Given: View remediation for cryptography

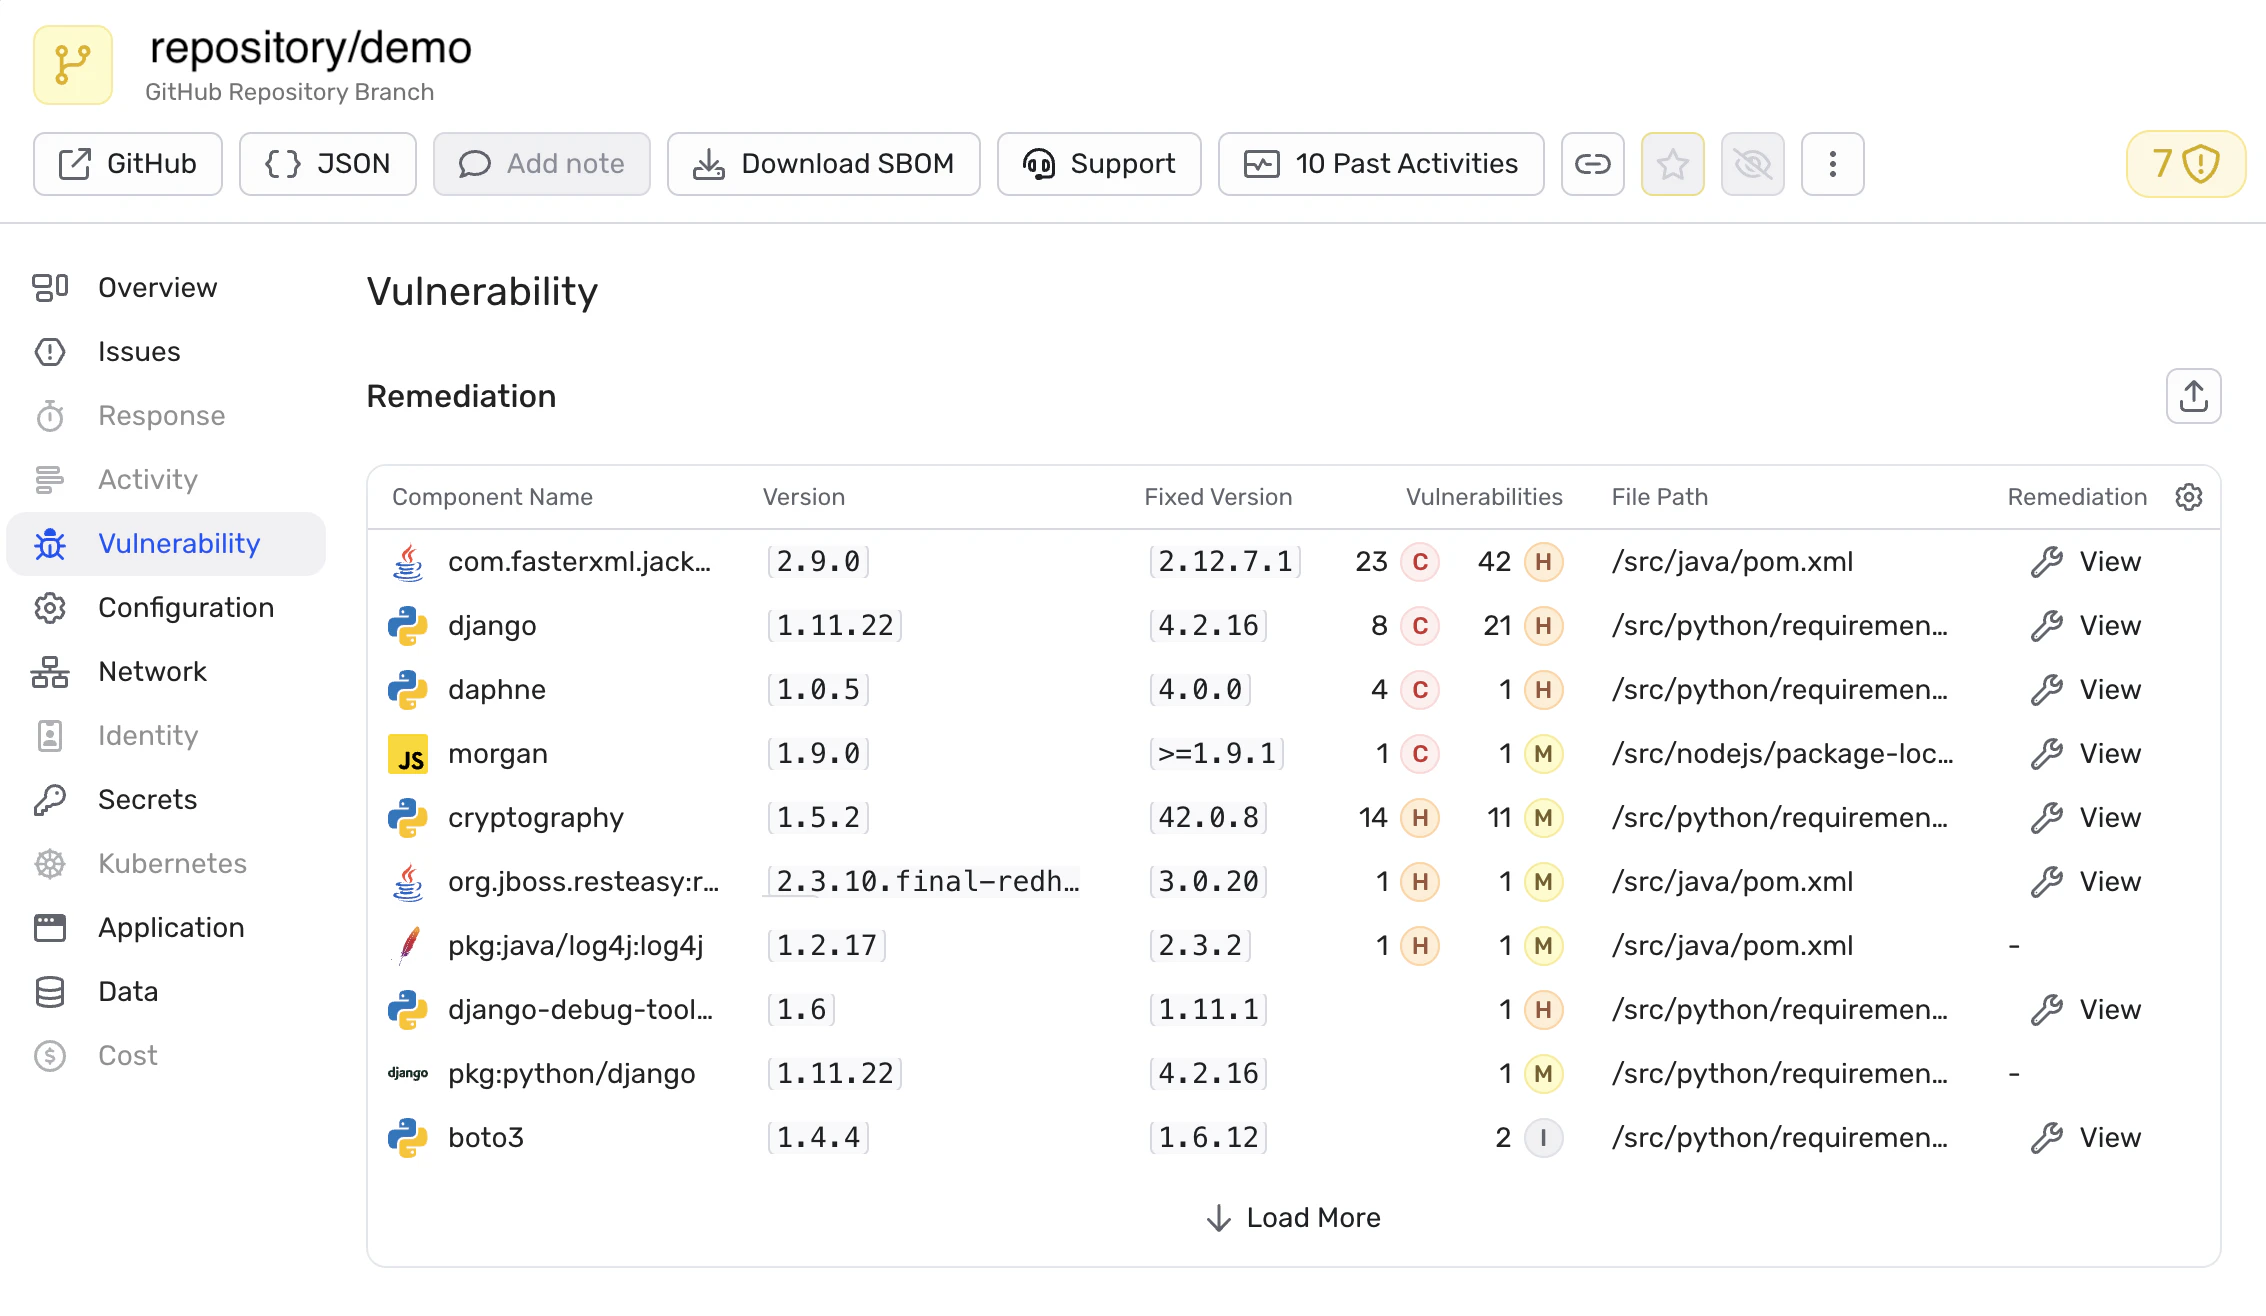Looking at the screenshot, I should pyautogui.click(x=2086, y=818).
